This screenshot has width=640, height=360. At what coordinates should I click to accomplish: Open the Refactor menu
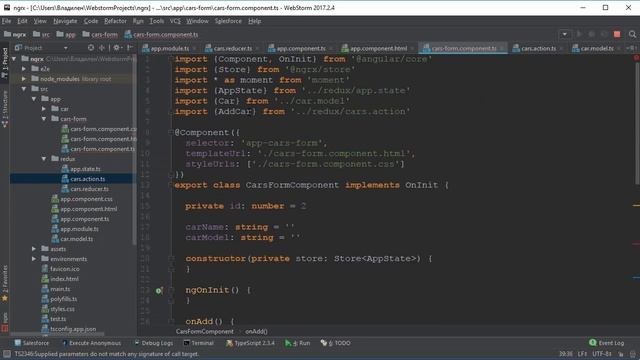click(116, 21)
